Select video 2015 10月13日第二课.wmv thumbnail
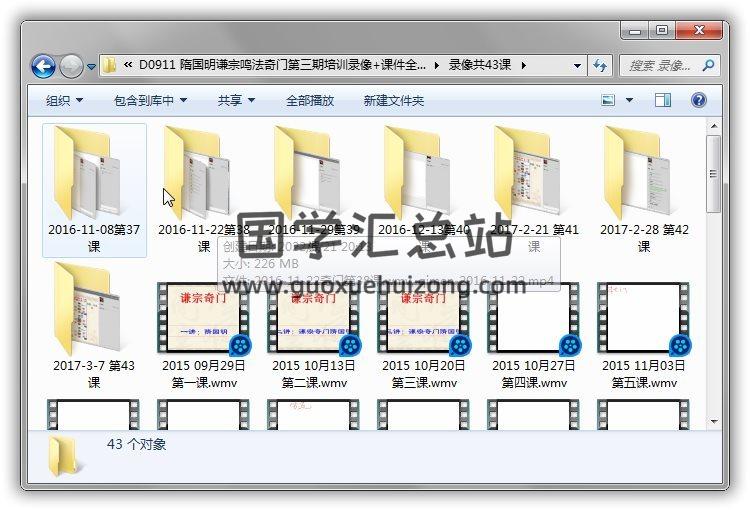The height and width of the screenshot is (511, 750). point(314,318)
